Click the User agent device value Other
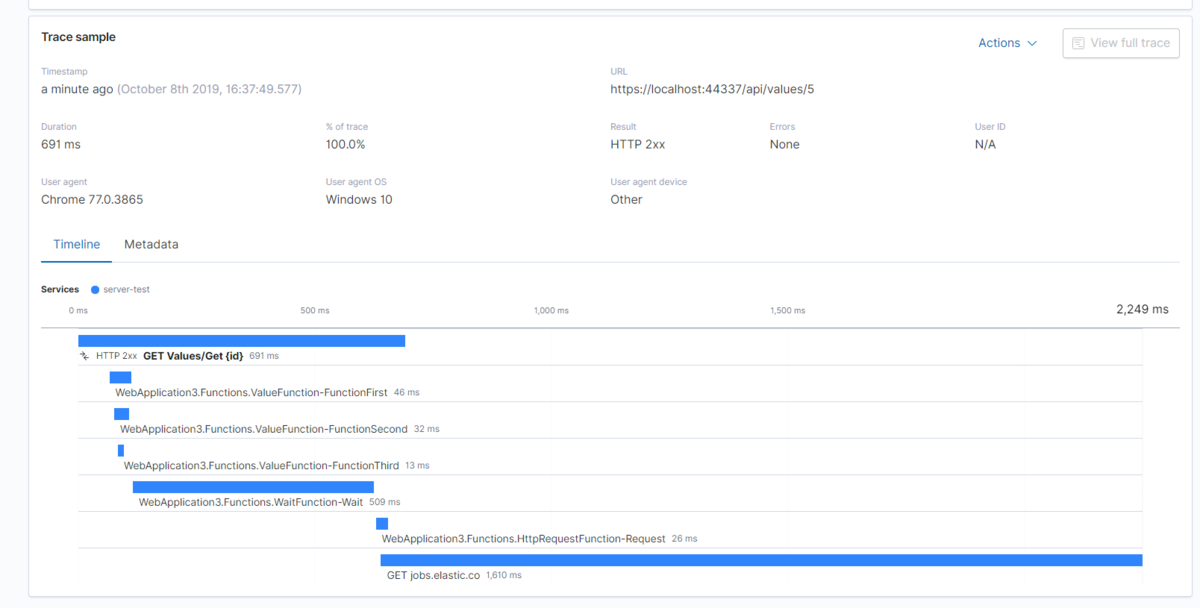The width and height of the screenshot is (1200, 608). tap(627, 199)
